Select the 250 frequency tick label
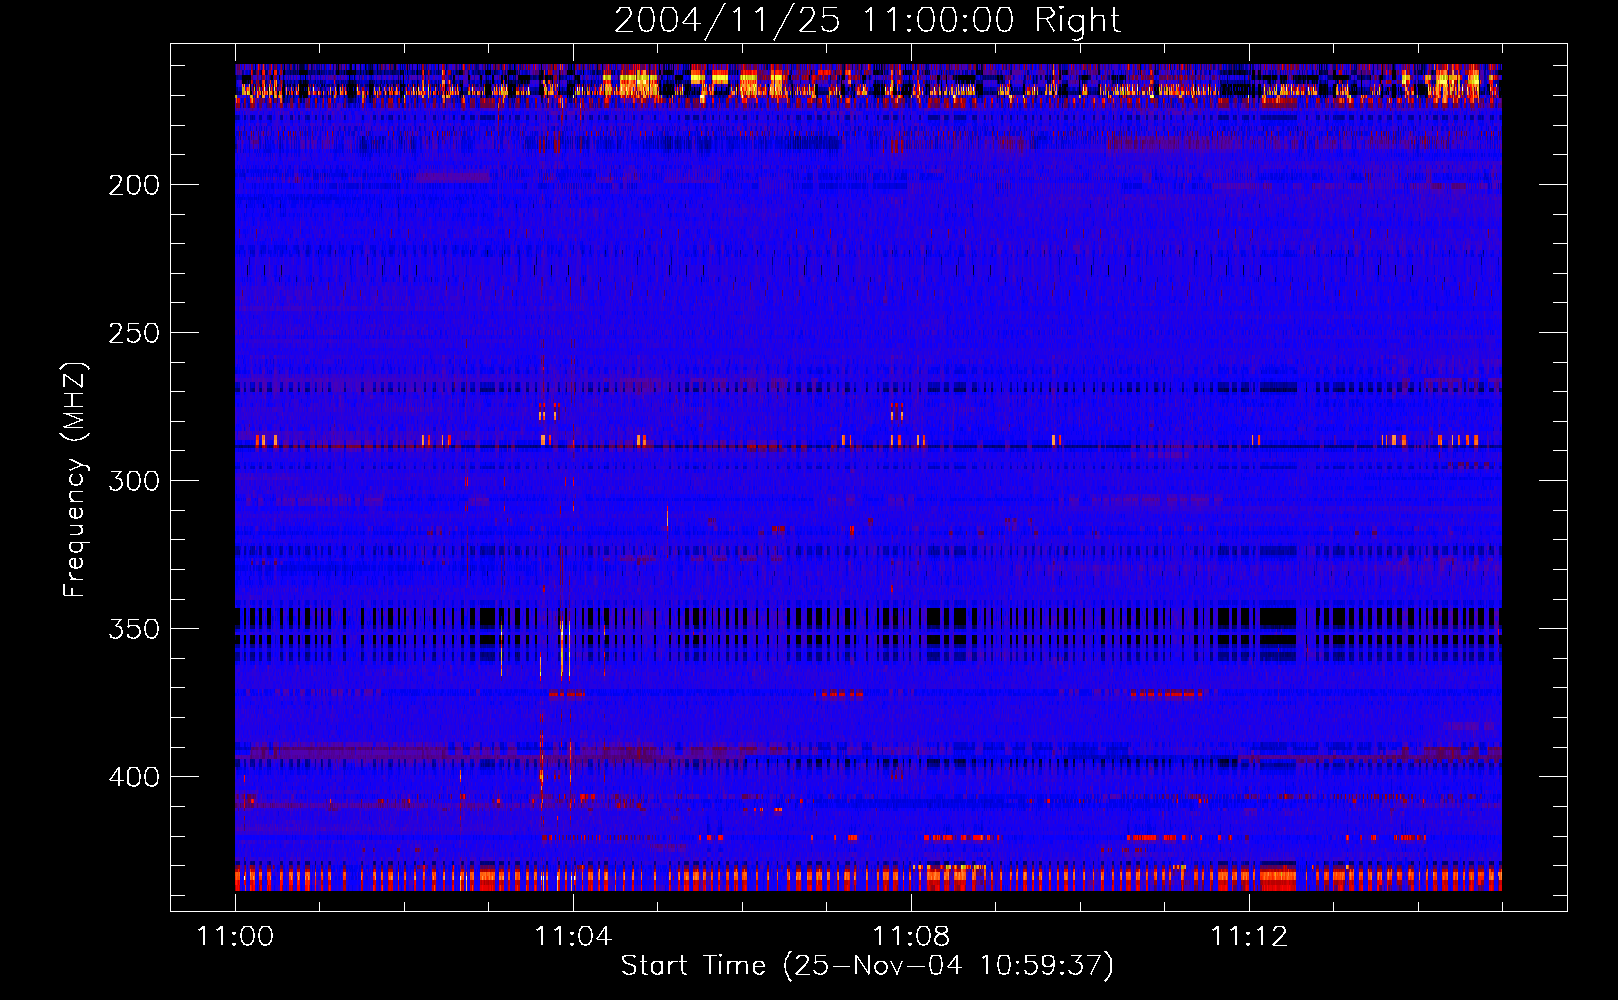The image size is (1618, 1000). (134, 333)
